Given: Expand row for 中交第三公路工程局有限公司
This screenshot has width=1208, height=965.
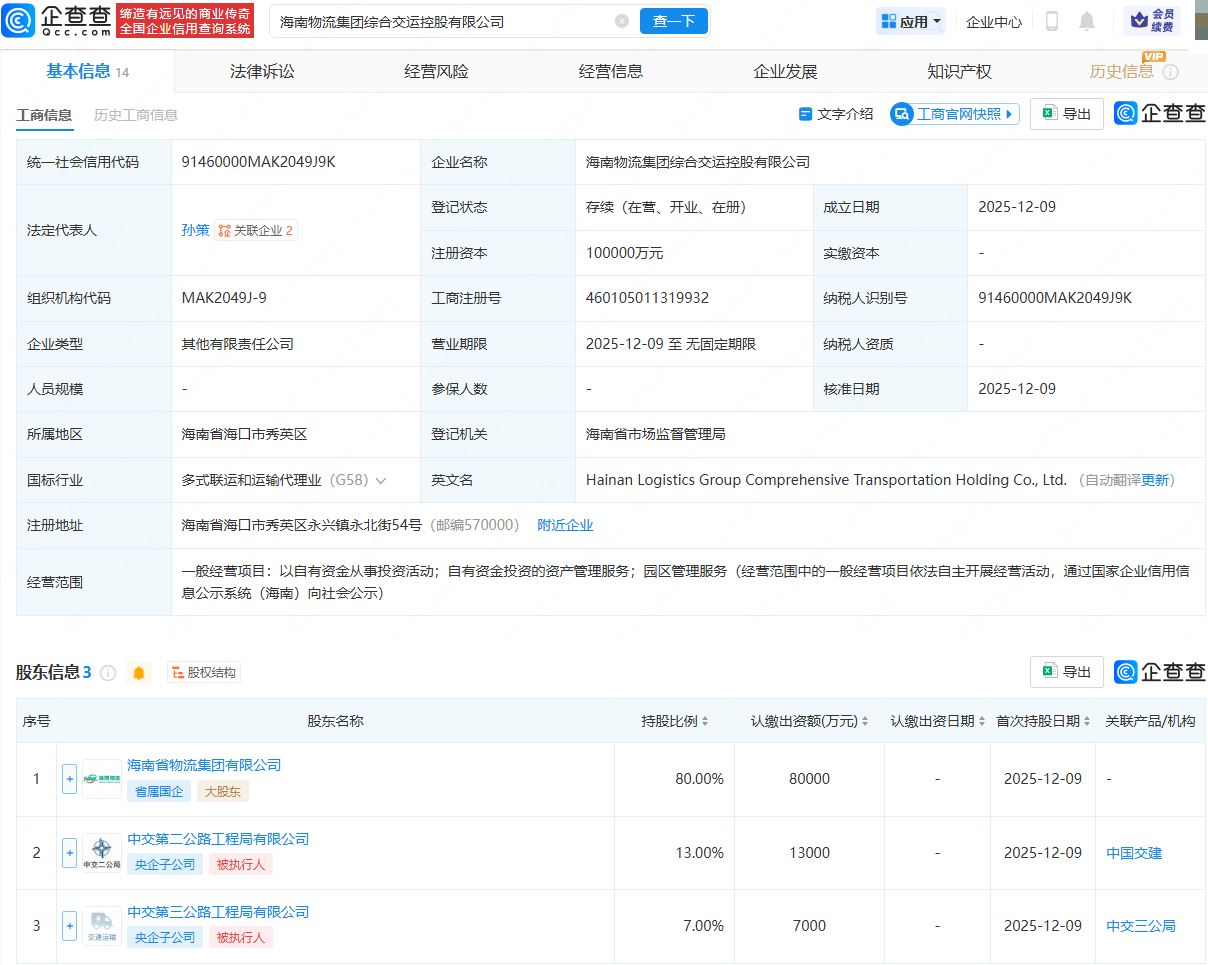Looking at the screenshot, I should [x=69, y=926].
